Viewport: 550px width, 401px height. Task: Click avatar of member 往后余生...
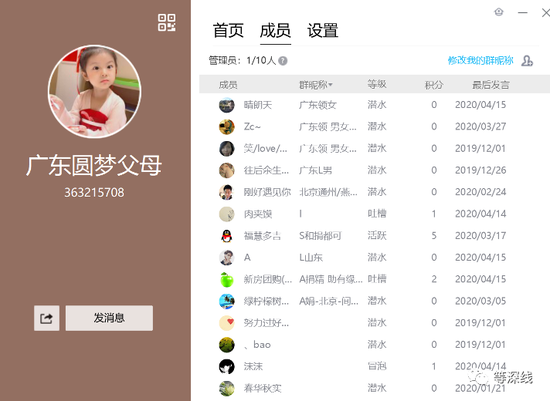(227, 171)
